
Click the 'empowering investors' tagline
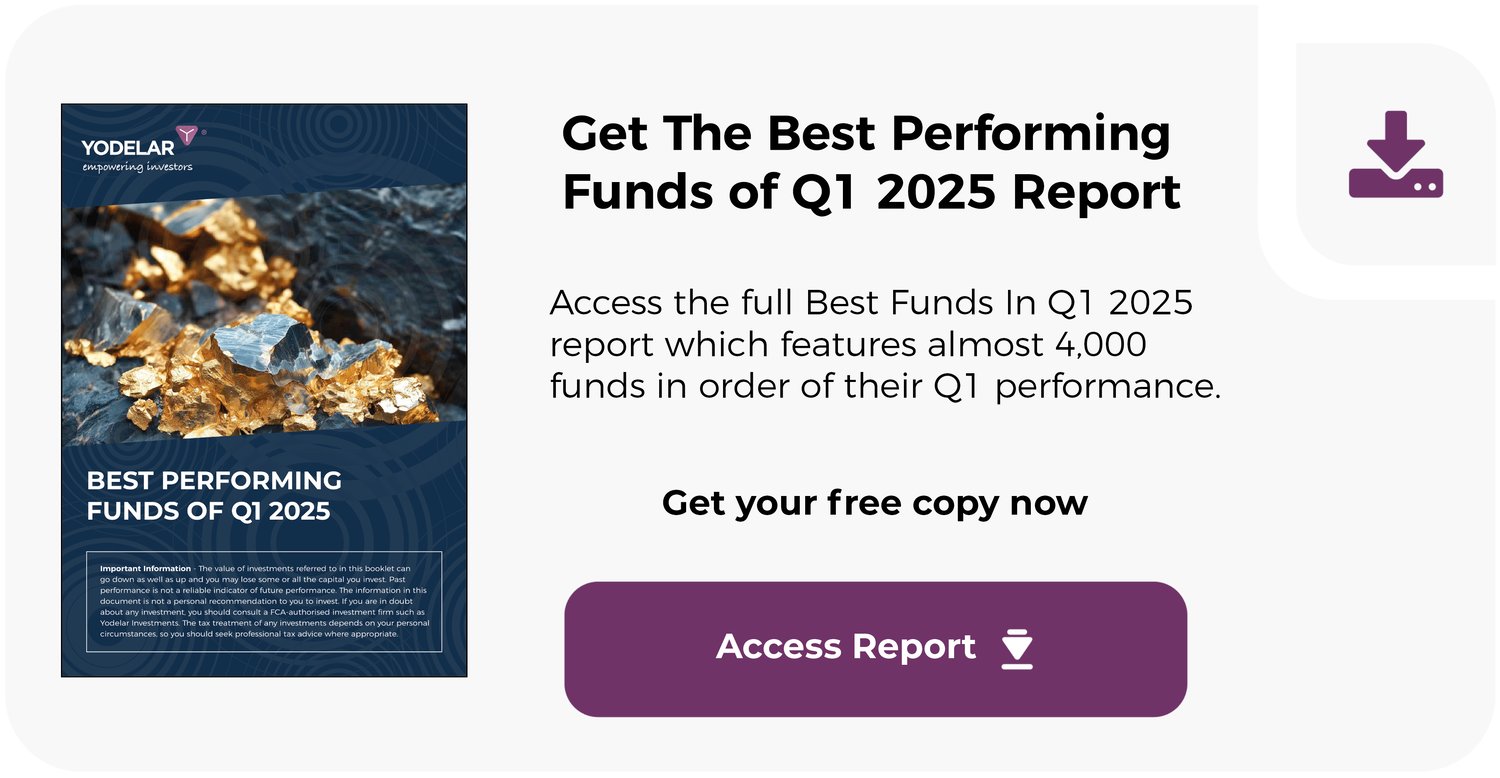pos(137,167)
